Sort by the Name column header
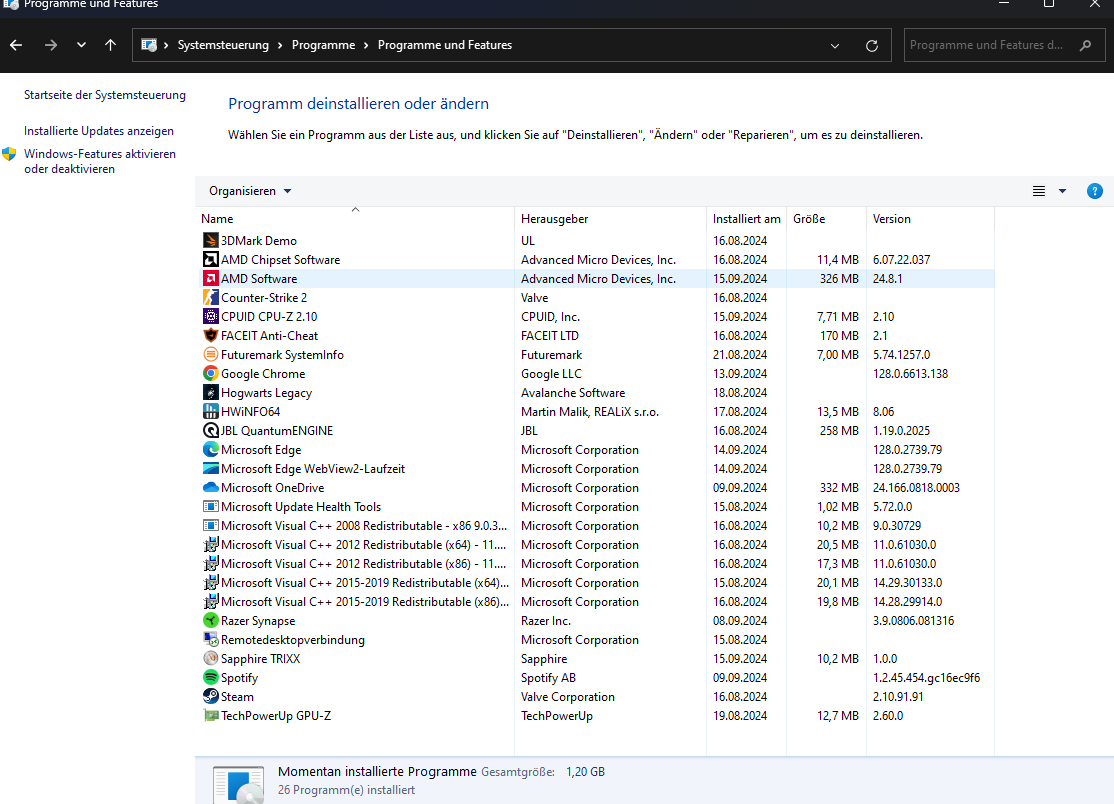 click(355, 219)
